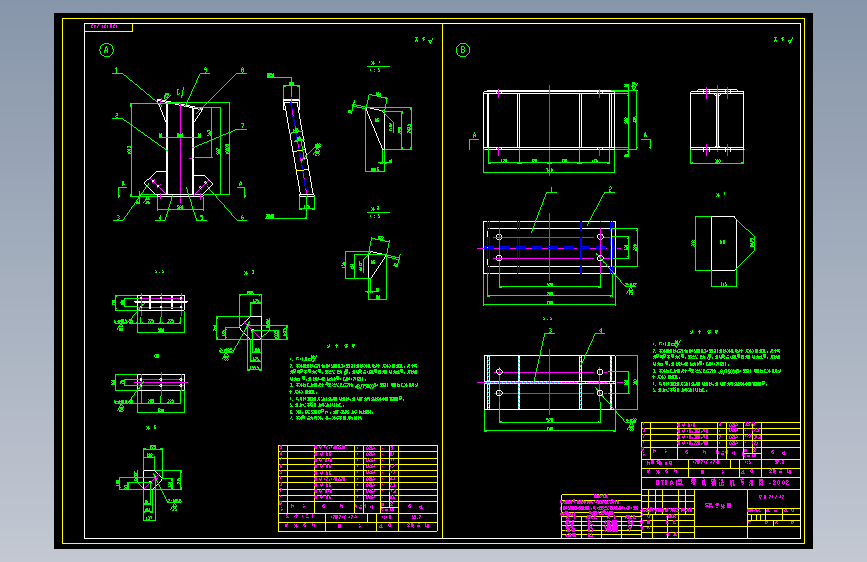Image resolution: width=867 pixels, height=562 pixels.
Task: Click the circled B sheet label
Action: 463,50
